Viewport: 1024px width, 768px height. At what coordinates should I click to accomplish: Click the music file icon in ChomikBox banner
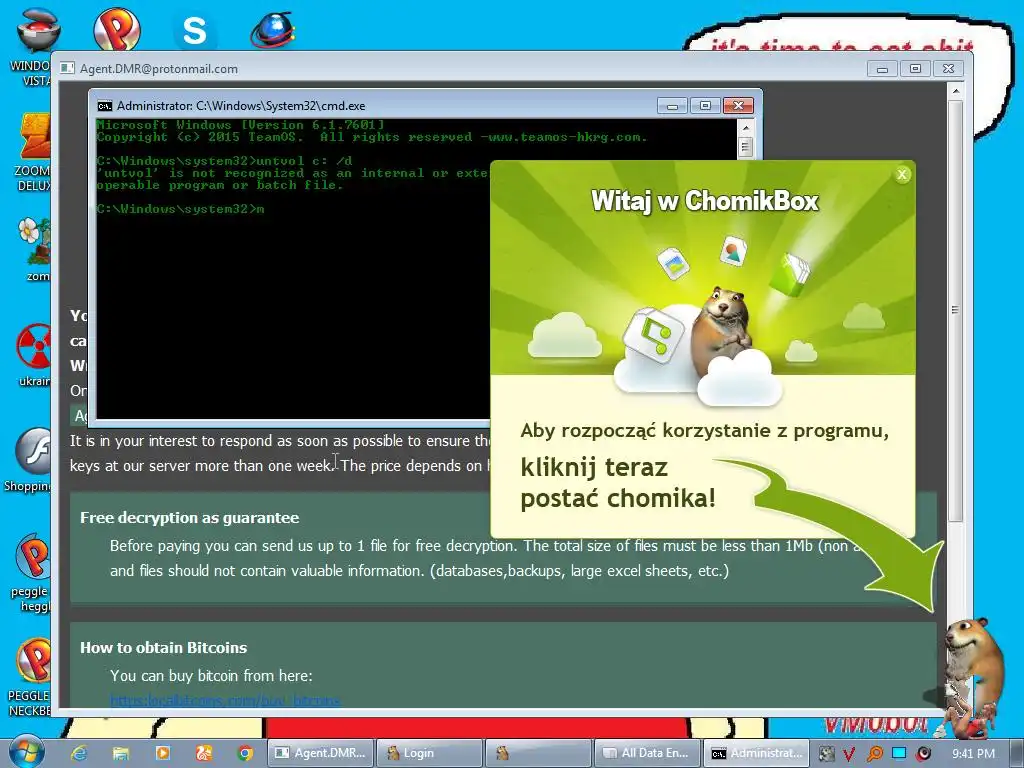pyautogui.click(x=653, y=334)
